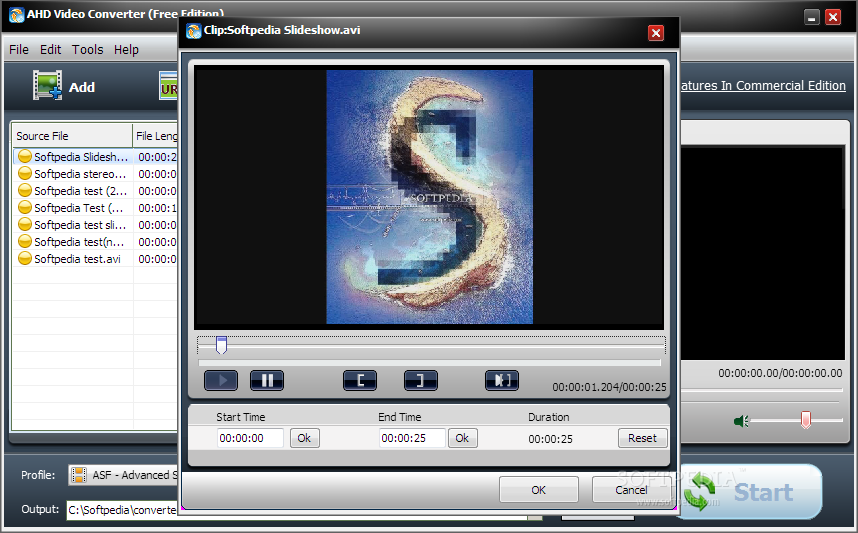Click the Output path field

click(122, 510)
